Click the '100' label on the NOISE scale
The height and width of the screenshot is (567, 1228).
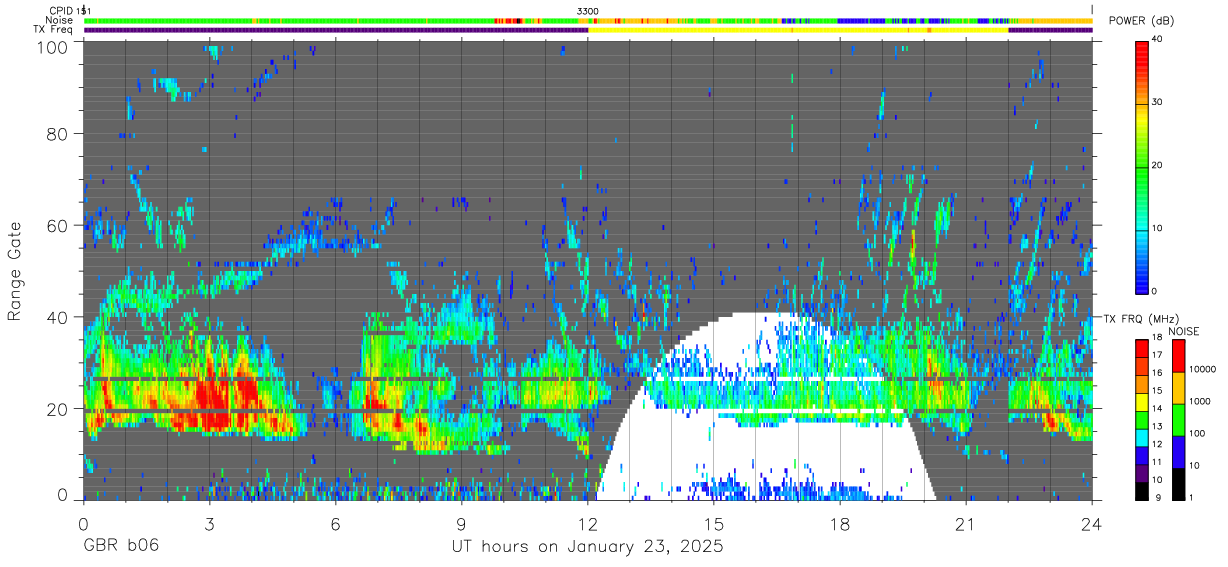(x=1197, y=433)
